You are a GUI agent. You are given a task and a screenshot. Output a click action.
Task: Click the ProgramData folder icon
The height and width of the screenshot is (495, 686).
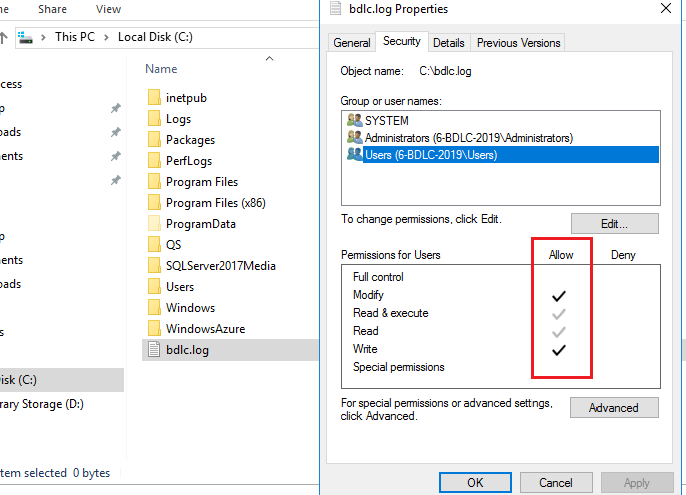click(154, 224)
